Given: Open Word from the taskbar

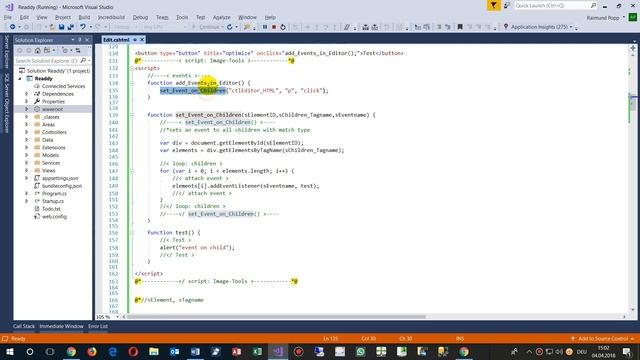Looking at the screenshot, I should click(x=195, y=351).
